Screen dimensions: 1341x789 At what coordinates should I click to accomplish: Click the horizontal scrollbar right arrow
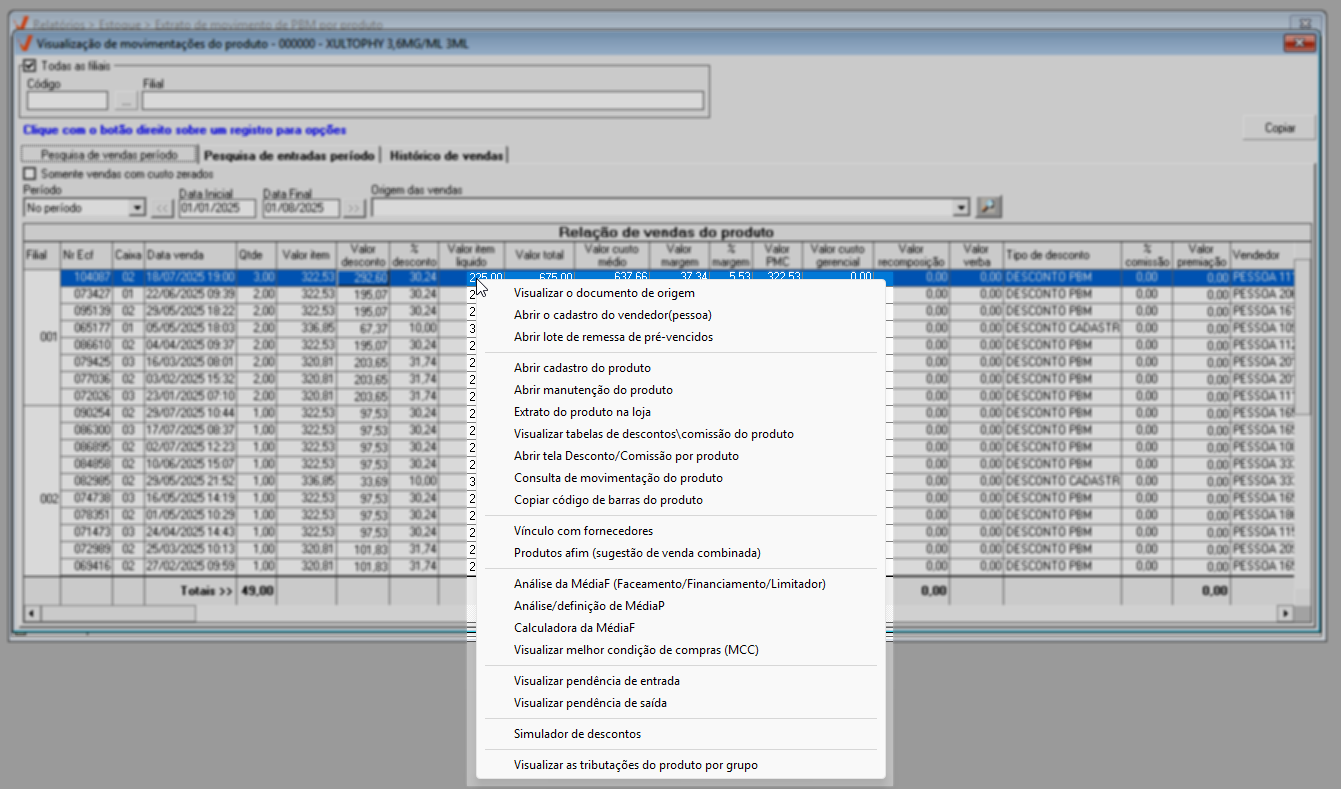(1286, 612)
